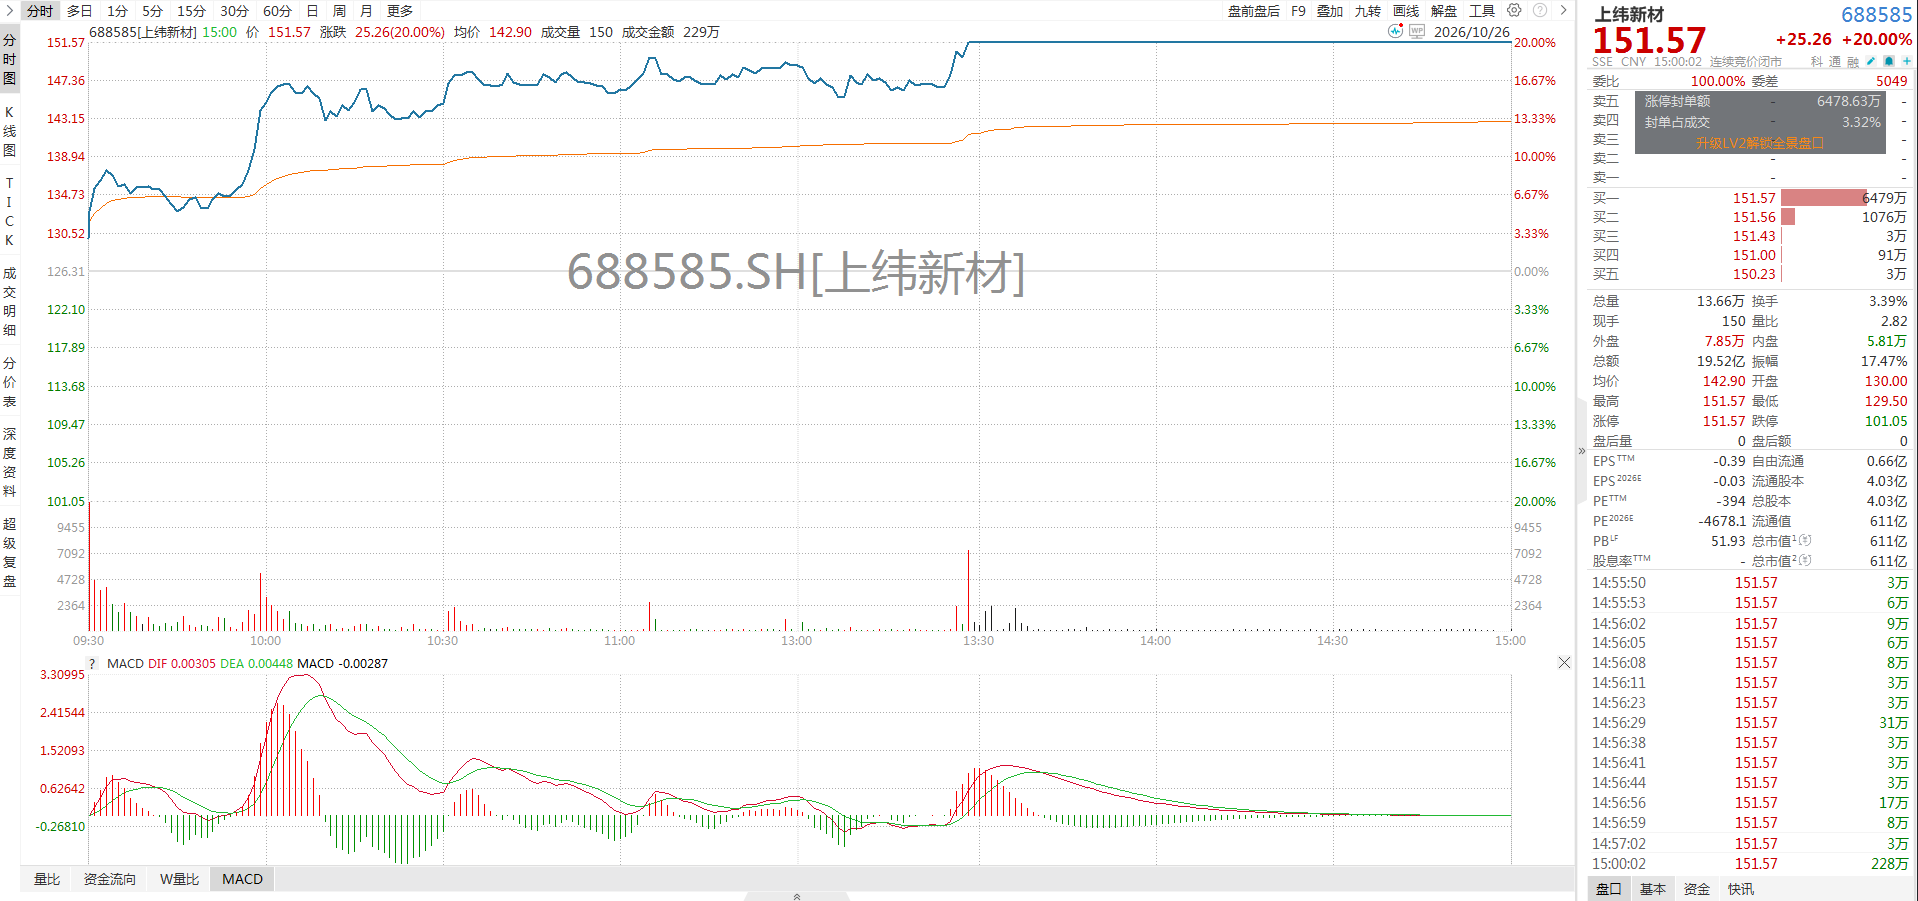Toggle 盘前盘后 pre/post market display
Image resolution: width=1918 pixels, height=901 pixels.
tap(1253, 11)
